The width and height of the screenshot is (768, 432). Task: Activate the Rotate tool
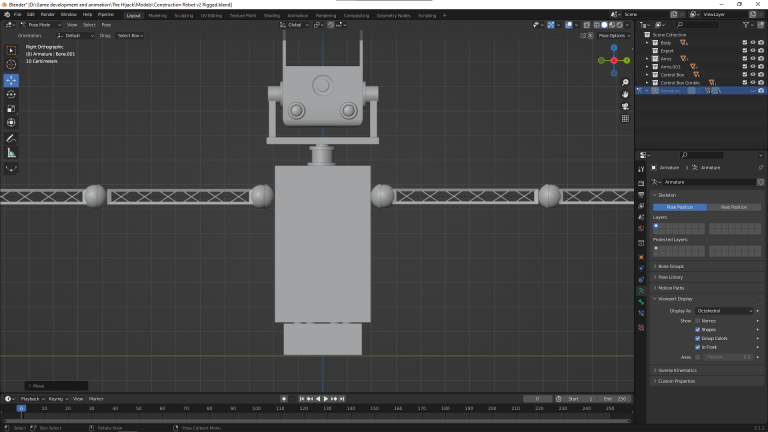tap(11, 94)
